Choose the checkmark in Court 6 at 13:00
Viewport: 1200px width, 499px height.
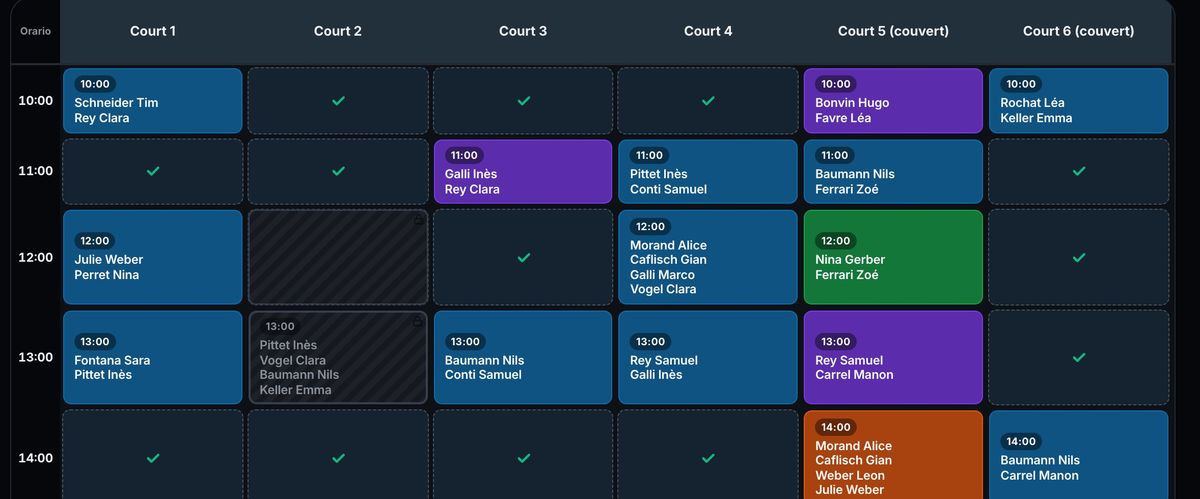1079,357
